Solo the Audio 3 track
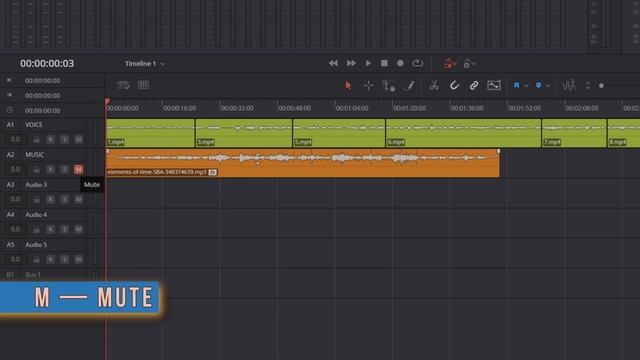Screen dimensions: 640x360 [64, 200]
